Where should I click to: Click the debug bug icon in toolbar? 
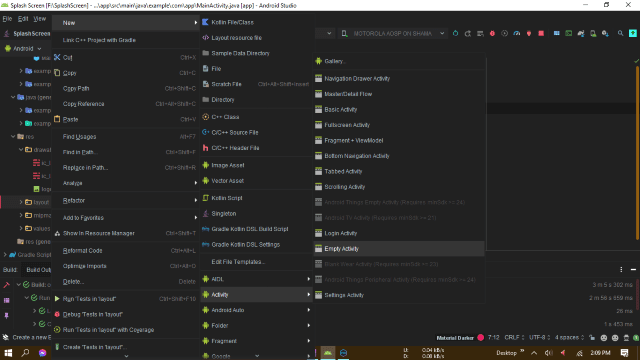(x=492, y=33)
